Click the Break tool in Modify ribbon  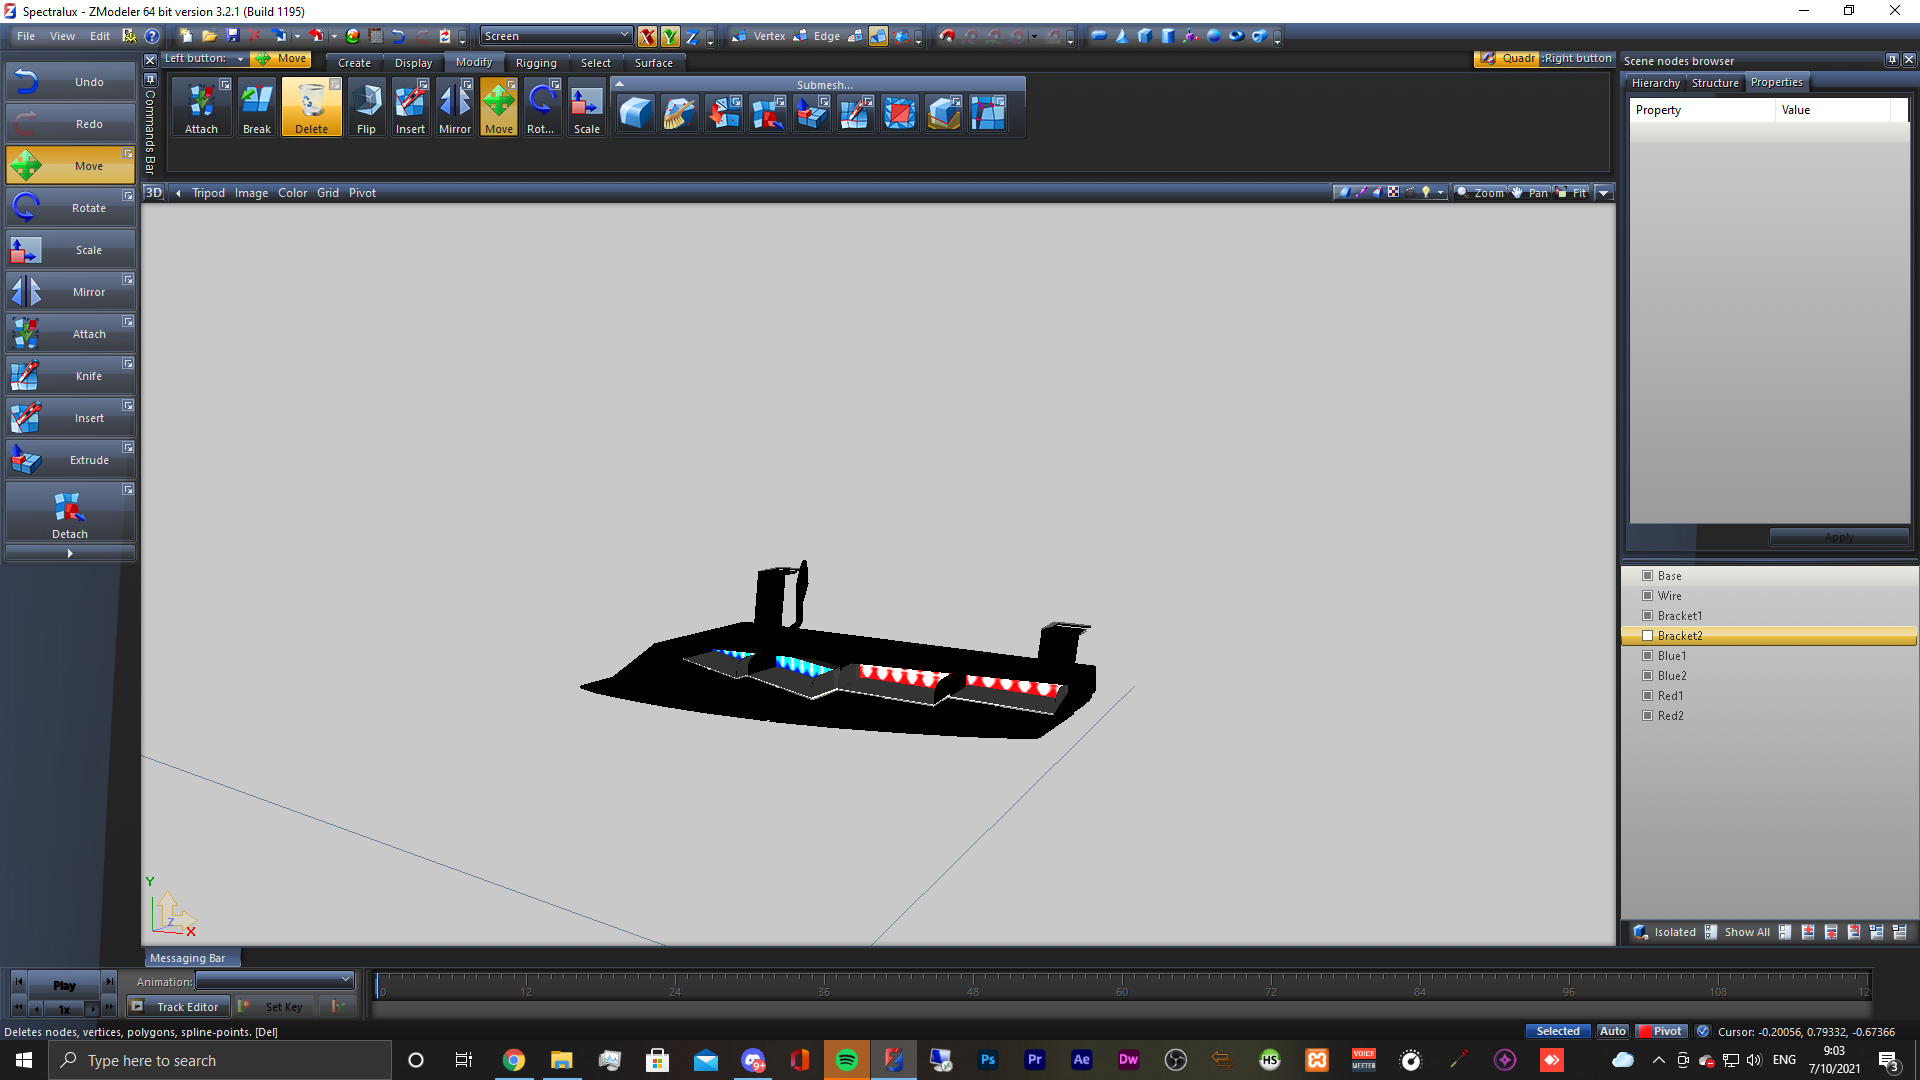pyautogui.click(x=257, y=108)
